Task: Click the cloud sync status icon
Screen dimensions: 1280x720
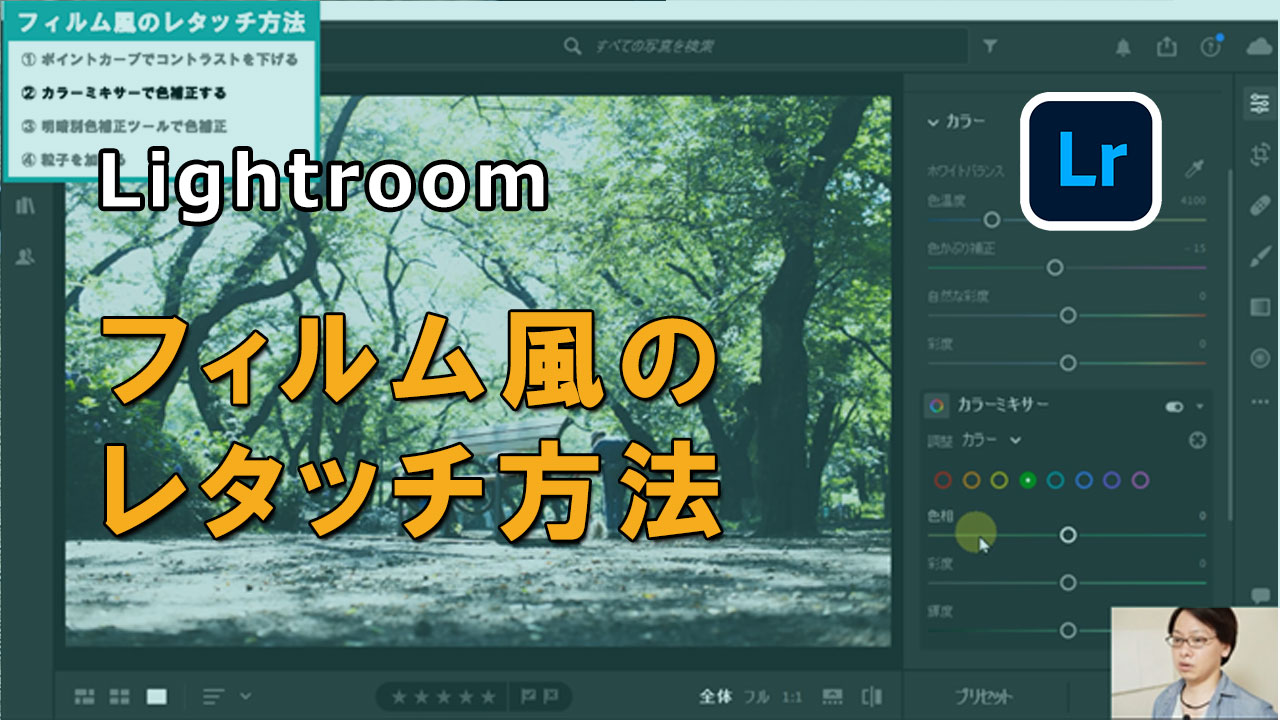Action: (1259, 47)
